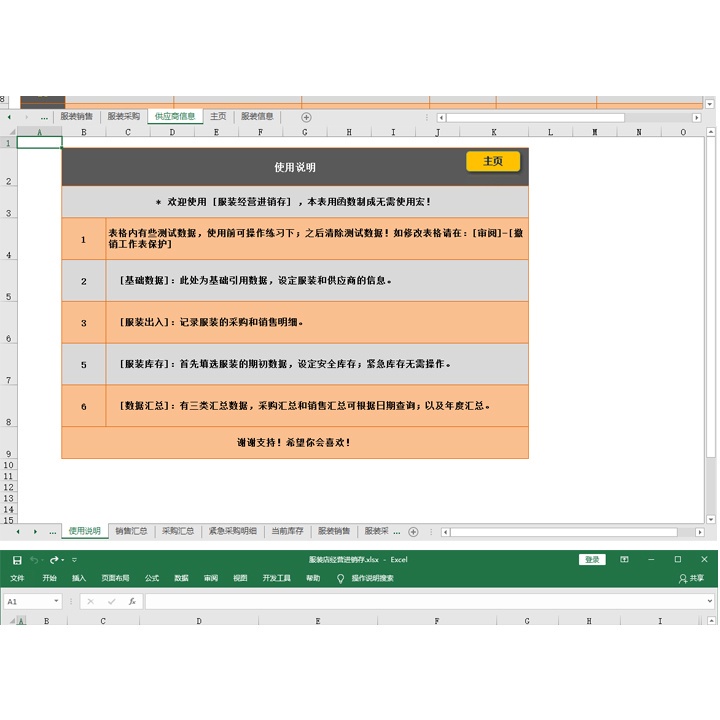The height and width of the screenshot is (720, 720).
Task: Open the 插入 ribbon tab
Action: click(x=79, y=578)
